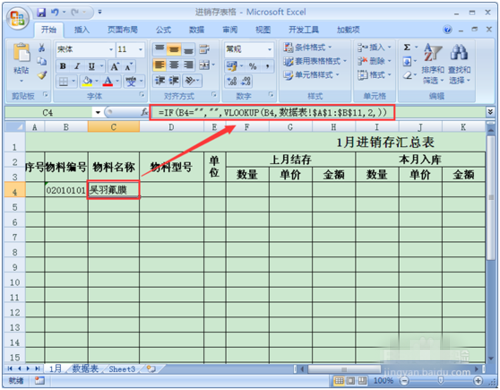Change the text orientation

[x=190, y=80]
